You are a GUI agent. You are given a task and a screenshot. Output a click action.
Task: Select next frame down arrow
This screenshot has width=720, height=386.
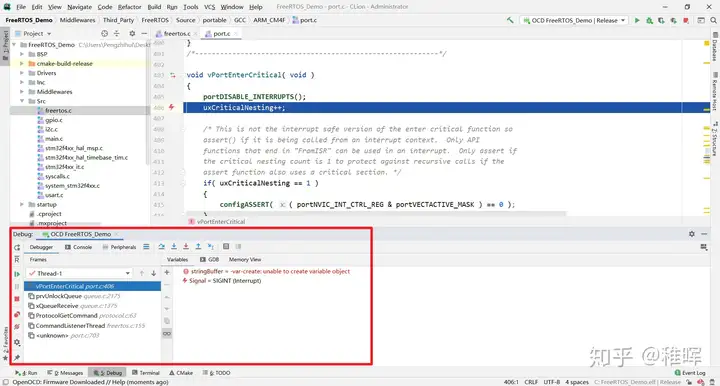(154, 273)
